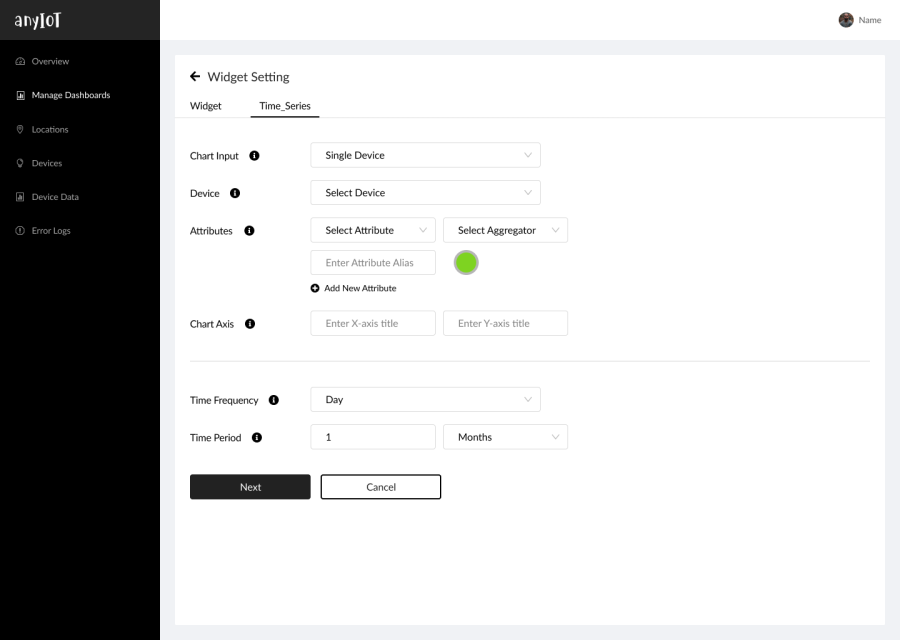Focus the Enter Attribute Alias field
The image size is (900, 640).
click(373, 262)
